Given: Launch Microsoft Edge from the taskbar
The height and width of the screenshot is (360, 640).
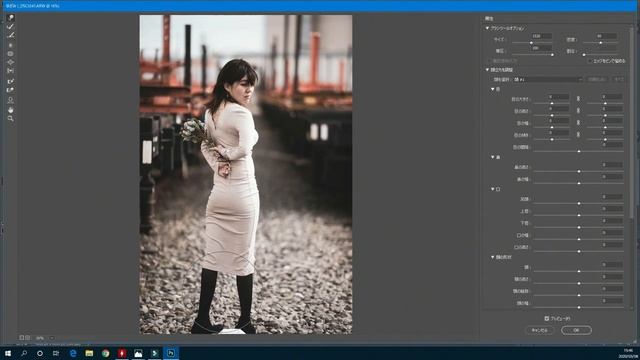Looking at the screenshot, I should coord(73,353).
